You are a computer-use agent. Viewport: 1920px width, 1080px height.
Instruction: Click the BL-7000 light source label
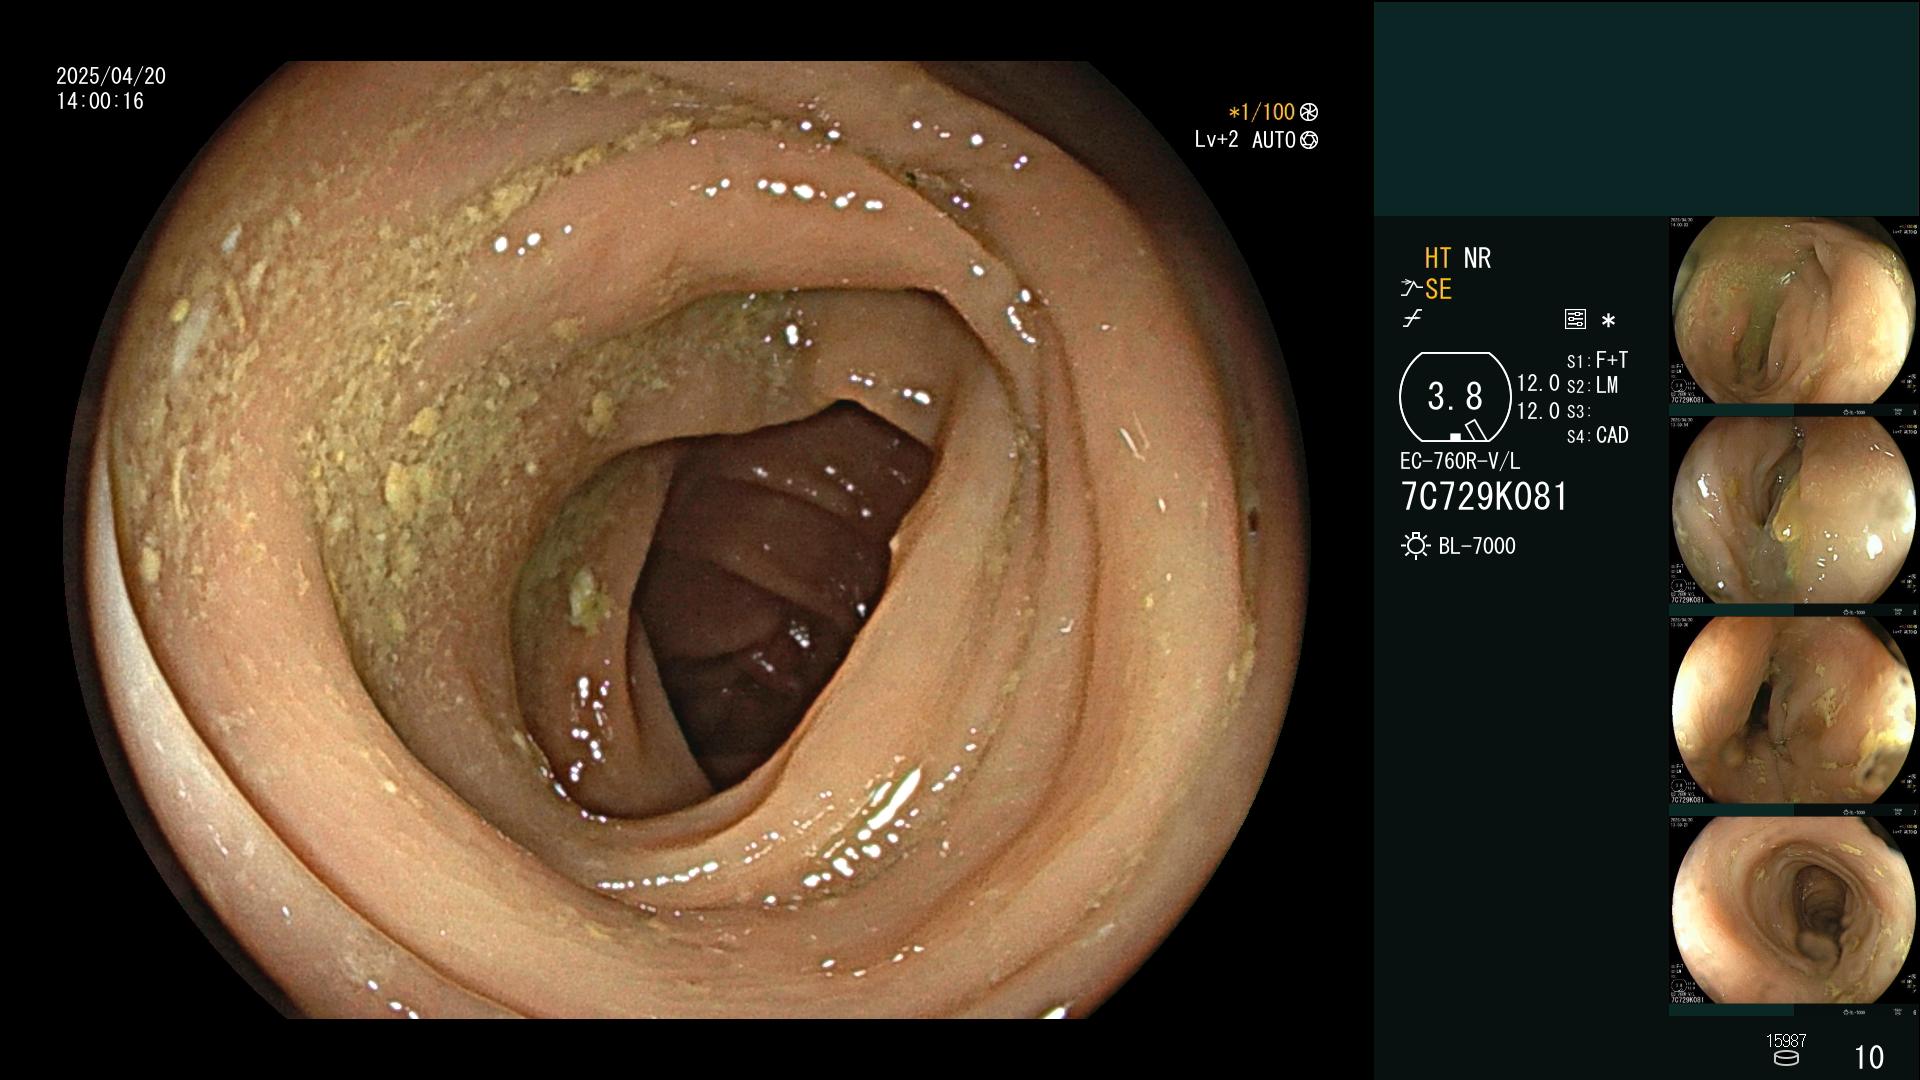coord(1477,546)
